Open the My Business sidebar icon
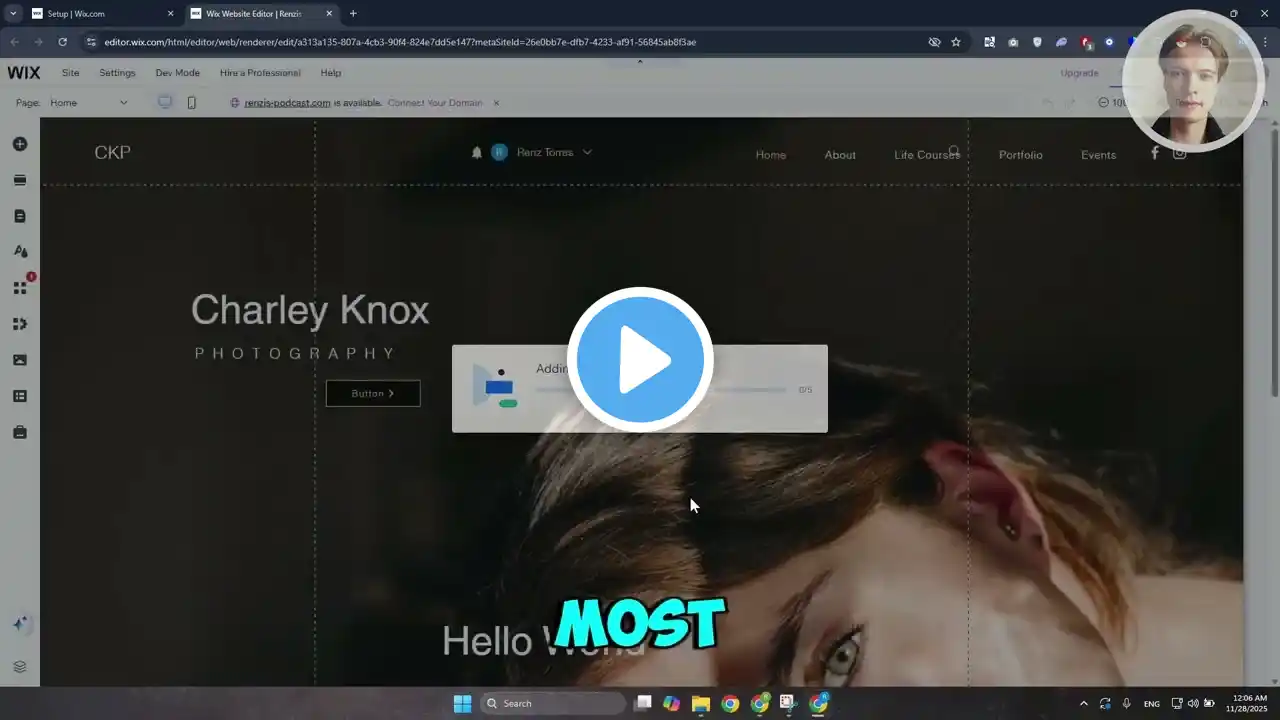This screenshot has height=720, width=1280. [x=20, y=324]
